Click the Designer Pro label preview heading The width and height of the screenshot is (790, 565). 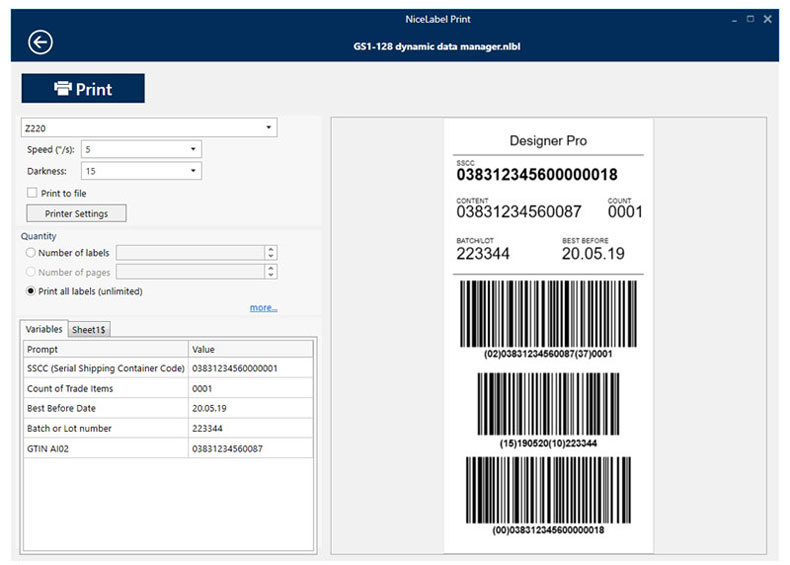click(x=548, y=141)
